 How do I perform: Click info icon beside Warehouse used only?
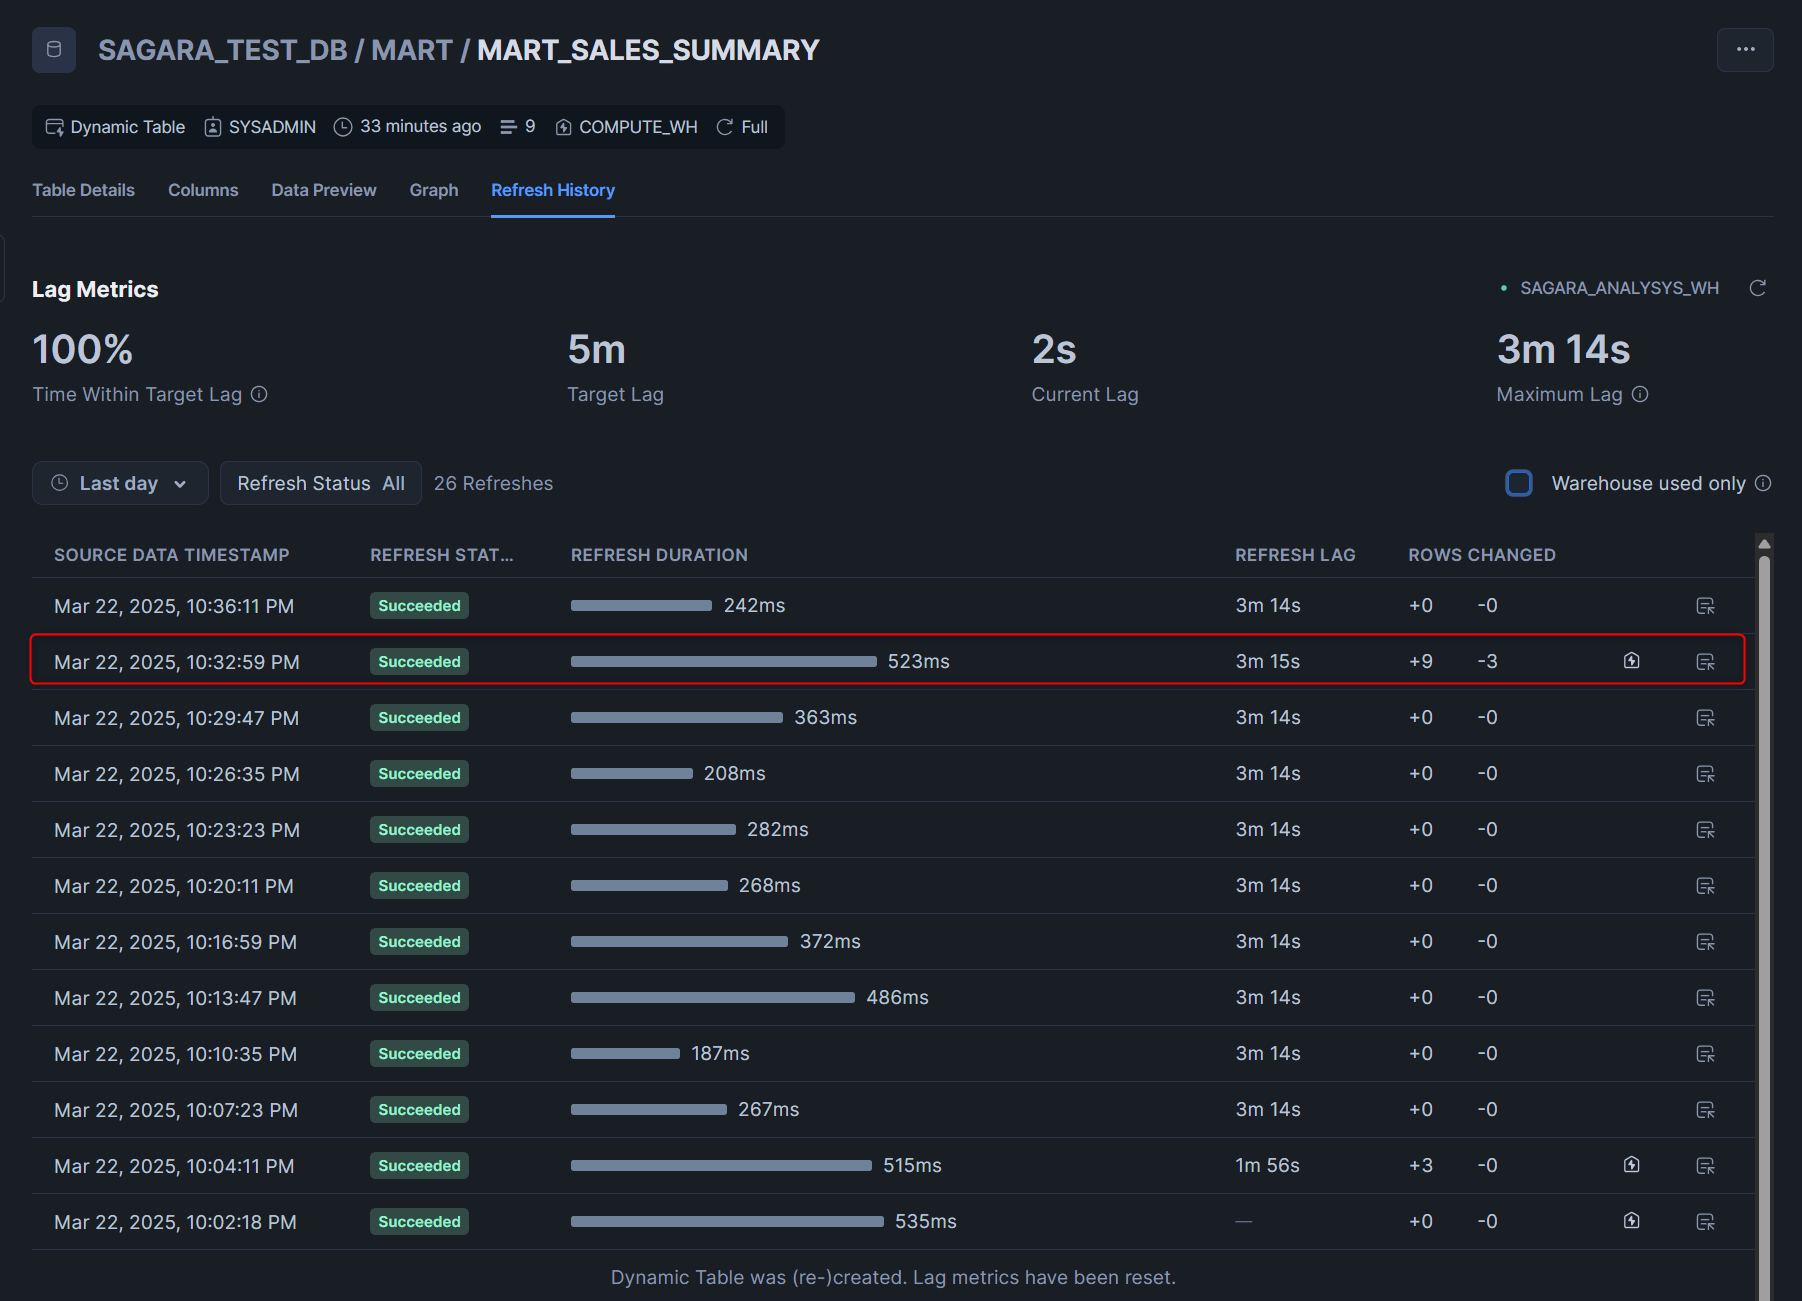point(1763,483)
